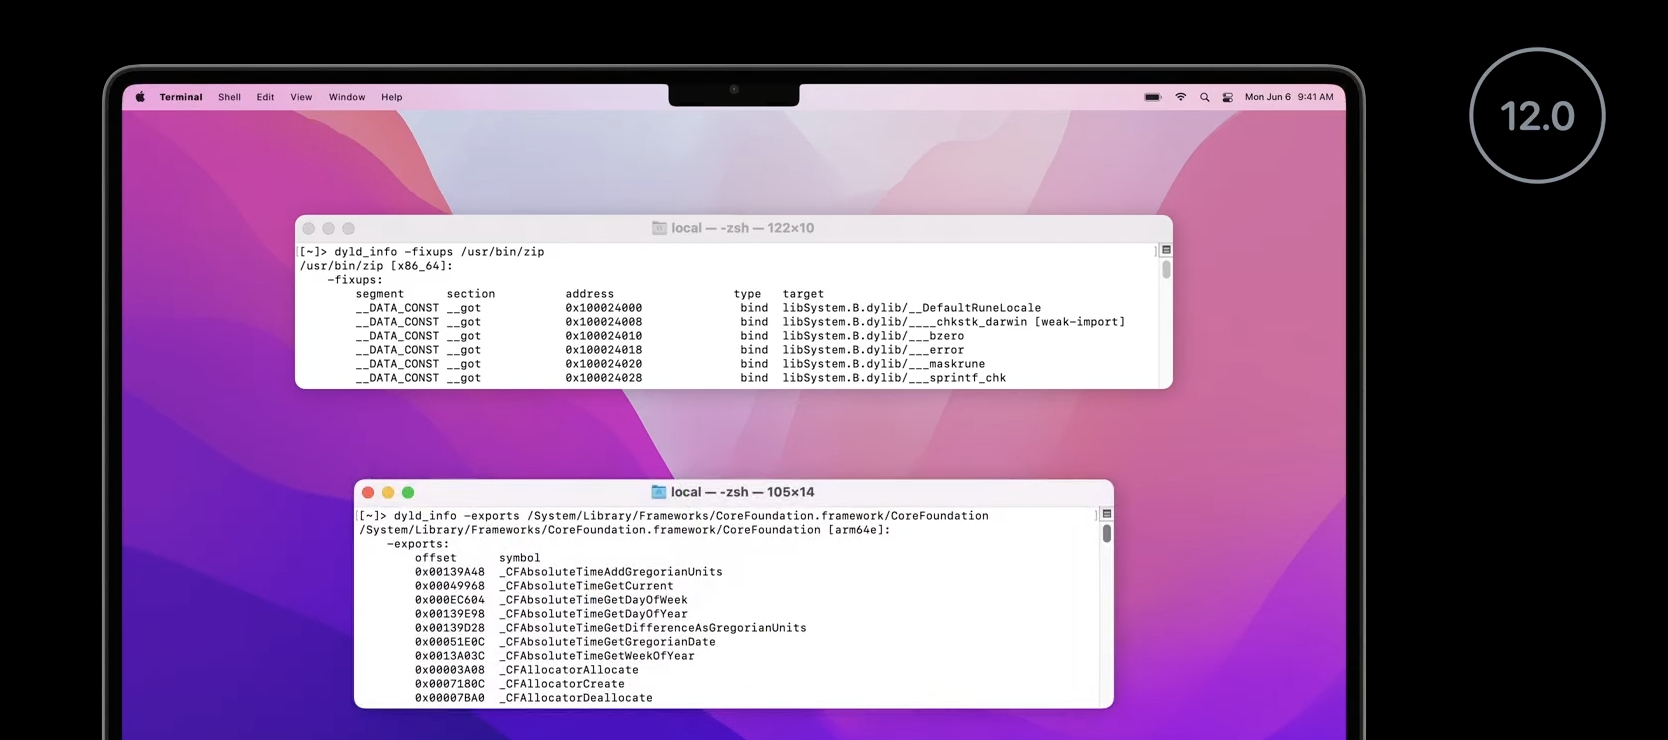This screenshot has height=740, width=1668.
Task: Click _CFAllocatorDeallocate symbol
Action: point(576,698)
